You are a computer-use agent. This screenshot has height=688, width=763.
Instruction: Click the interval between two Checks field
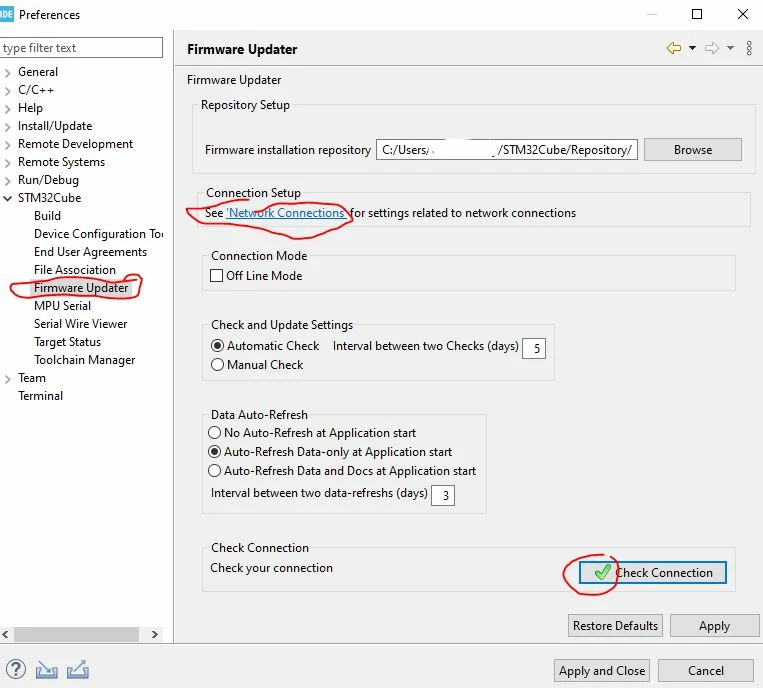(x=534, y=348)
